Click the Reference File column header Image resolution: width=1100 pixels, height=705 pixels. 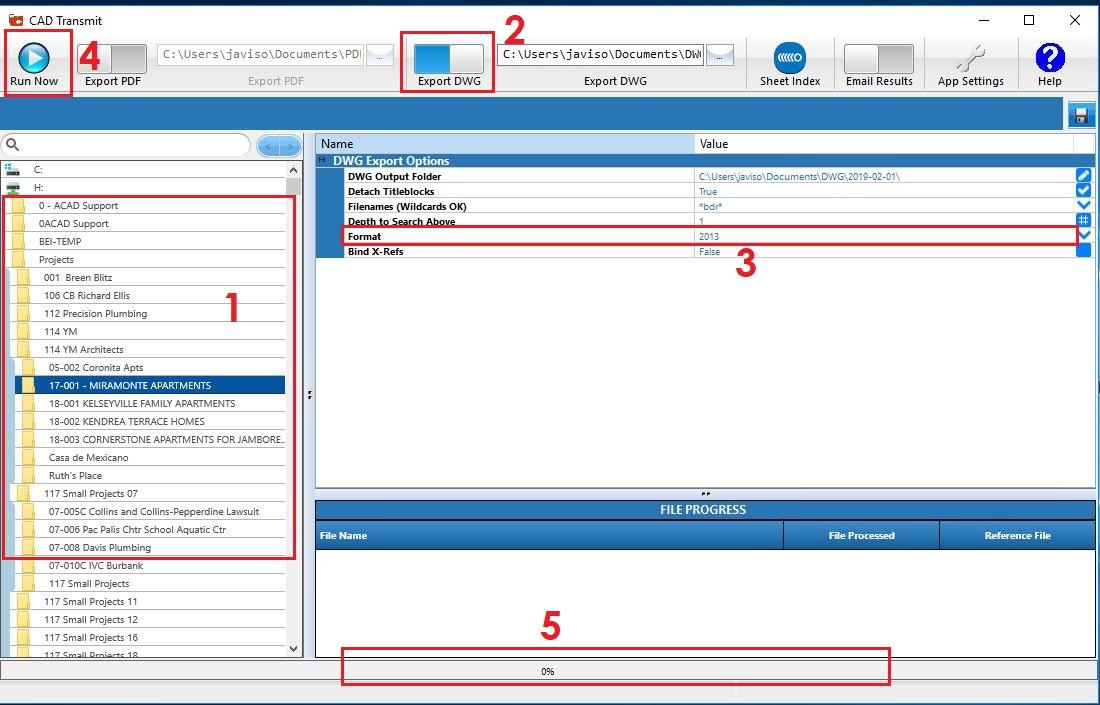pos(1017,535)
